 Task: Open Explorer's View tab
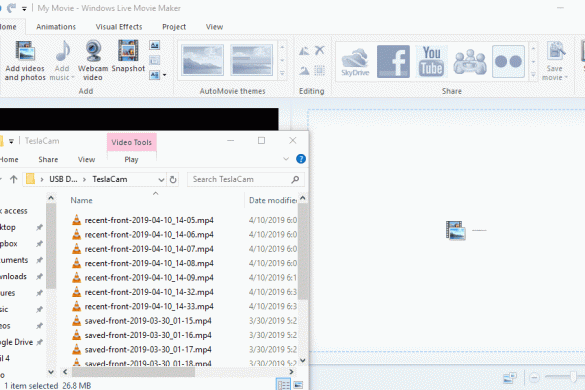[x=86, y=159]
